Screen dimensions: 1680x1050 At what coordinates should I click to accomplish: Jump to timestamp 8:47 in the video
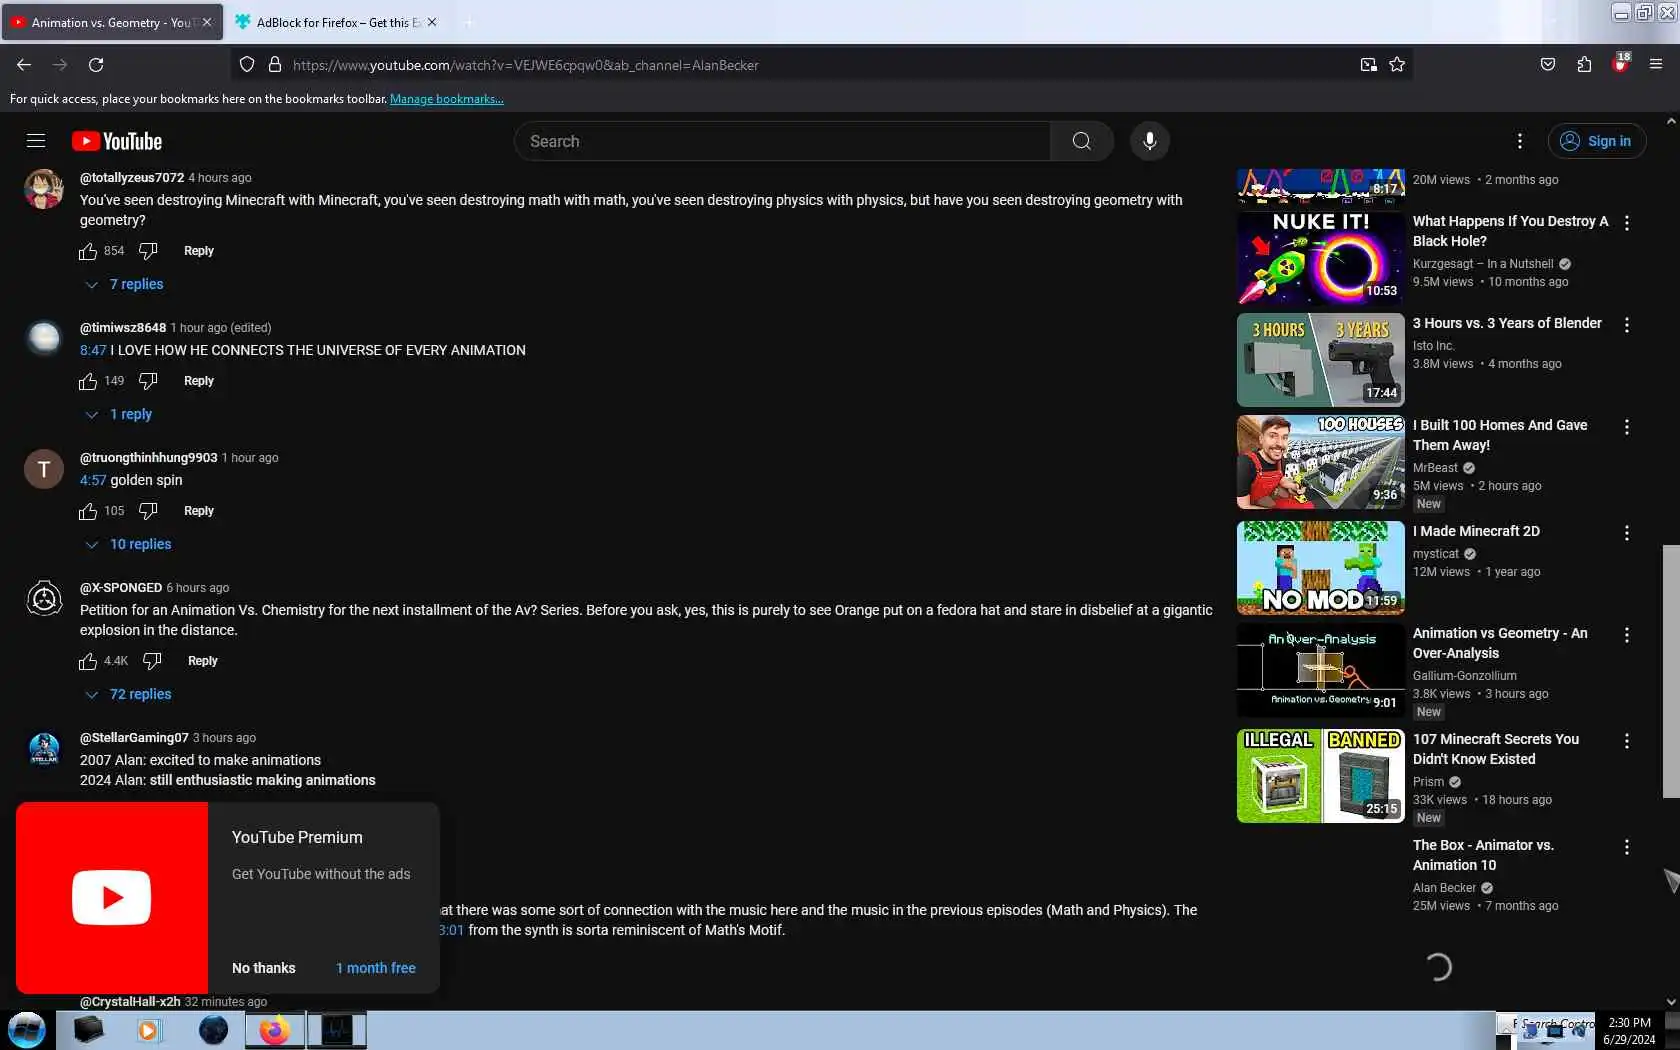coord(93,350)
